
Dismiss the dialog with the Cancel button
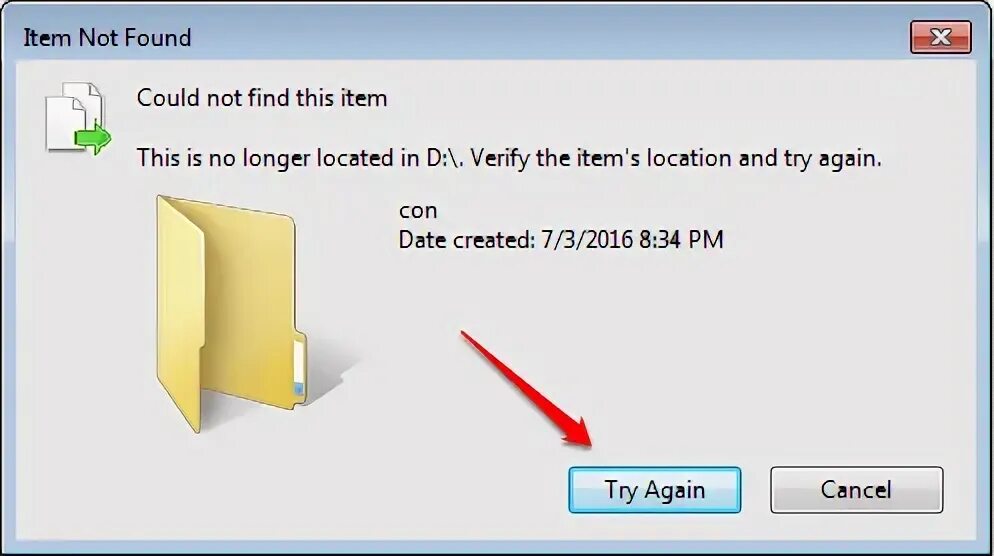click(x=856, y=490)
